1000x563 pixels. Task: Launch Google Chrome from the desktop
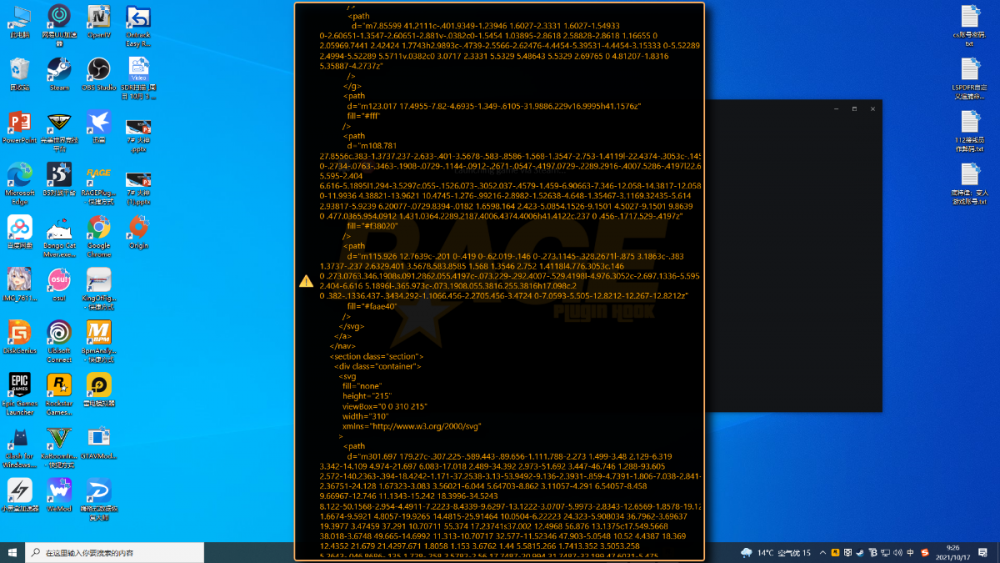coord(99,237)
